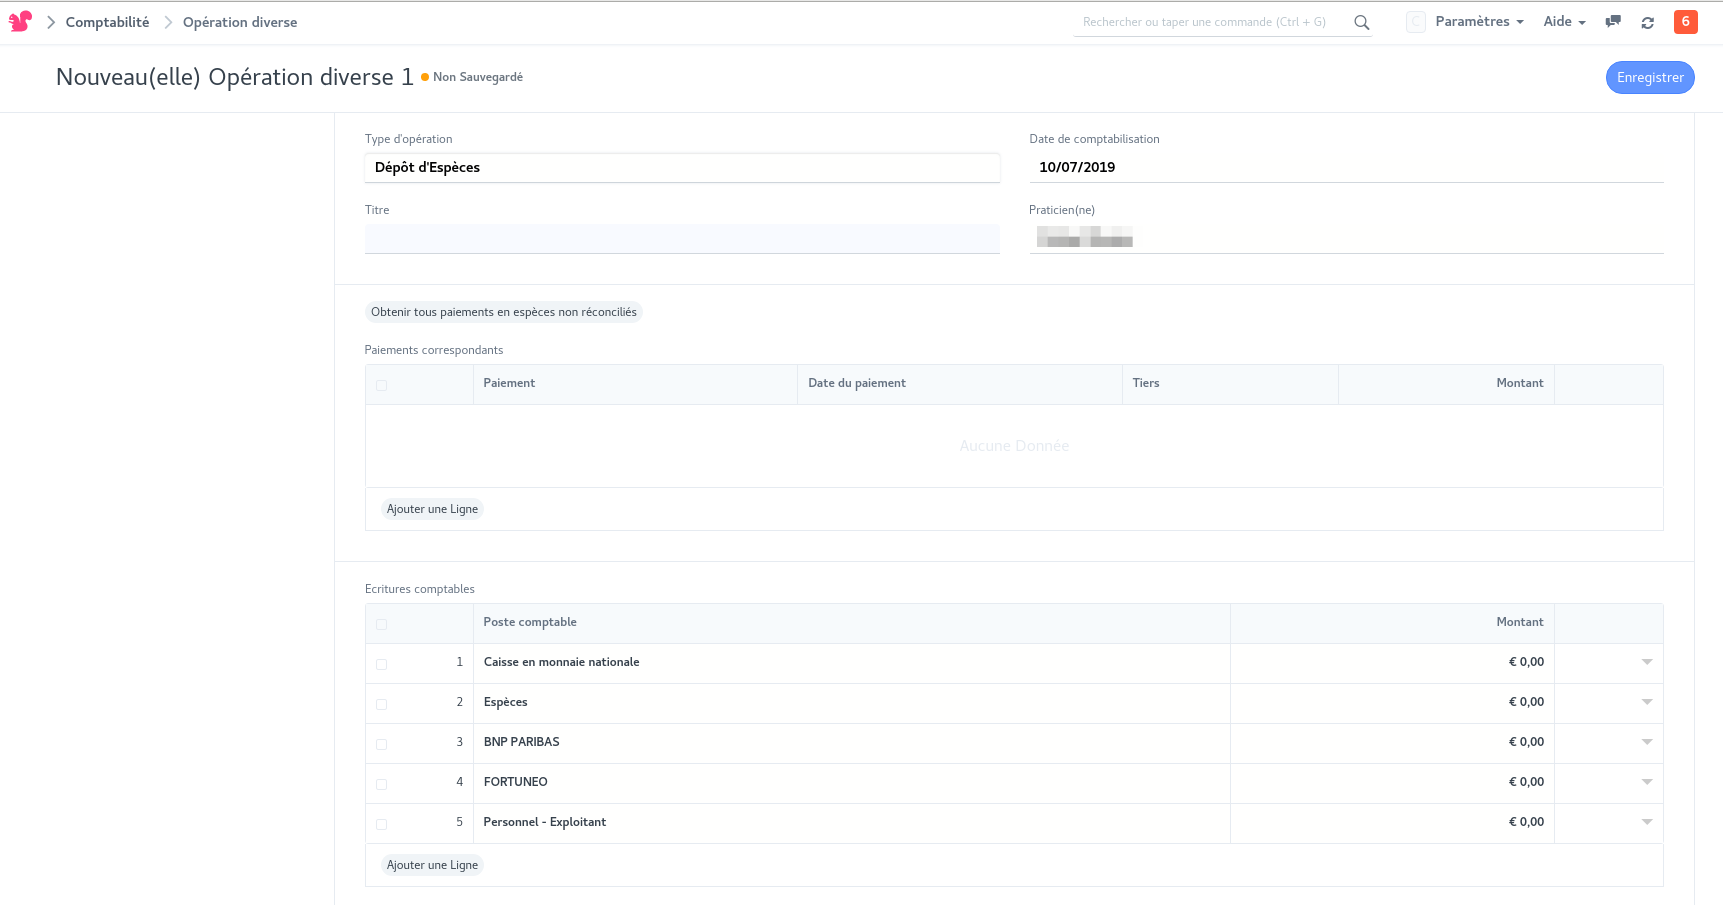
Task: Click the search magnifier icon
Action: pyautogui.click(x=1361, y=22)
